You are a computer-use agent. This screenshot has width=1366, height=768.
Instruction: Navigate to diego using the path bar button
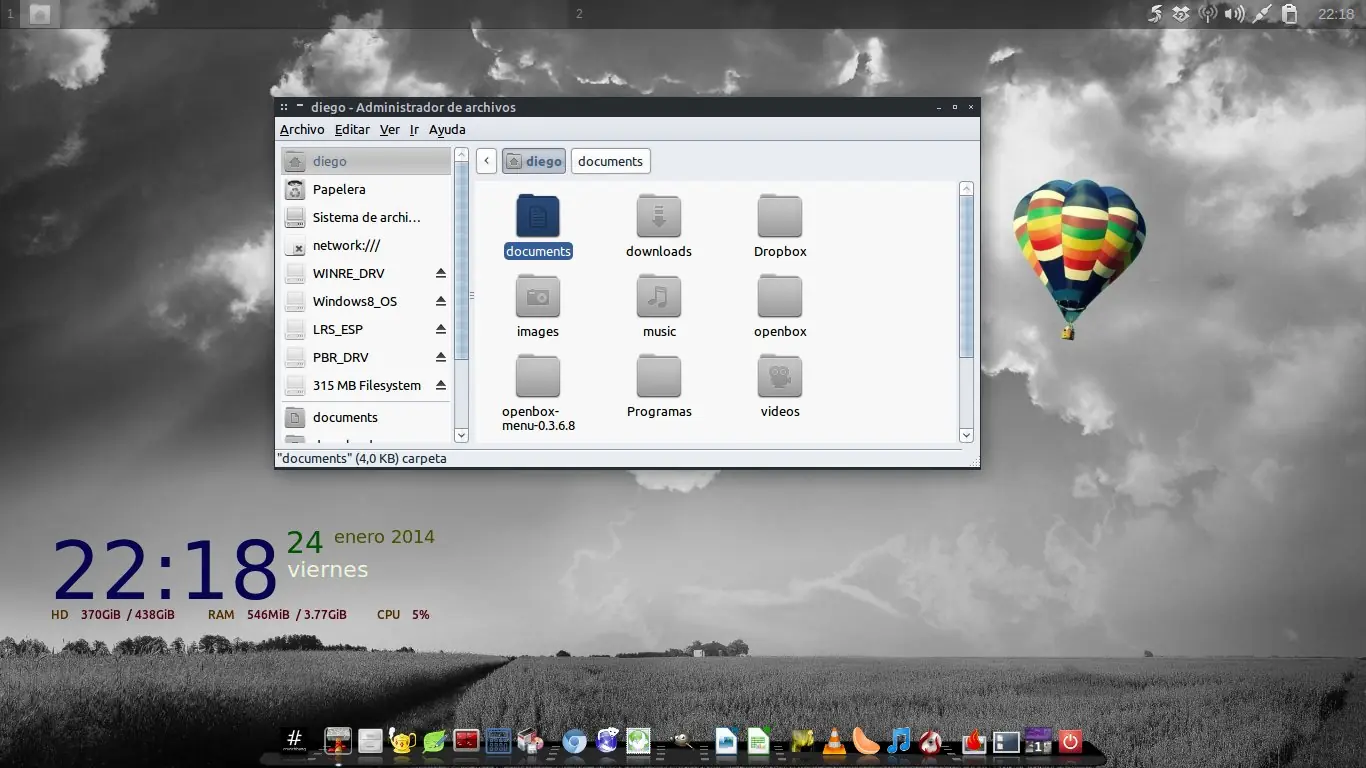pos(533,161)
